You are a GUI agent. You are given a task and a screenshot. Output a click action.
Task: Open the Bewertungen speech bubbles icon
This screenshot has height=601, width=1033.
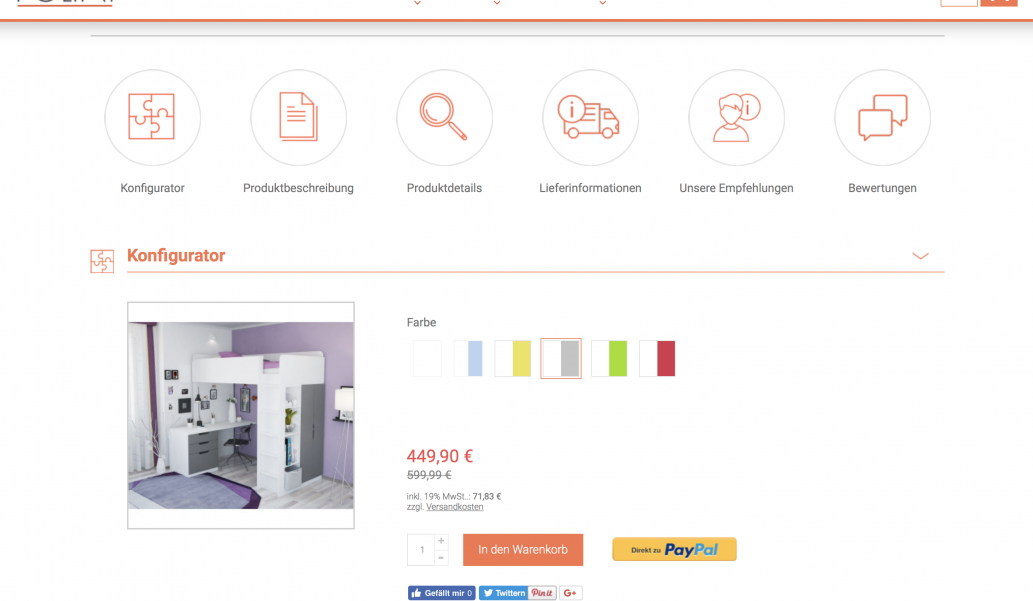pyautogui.click(x=883, y=117)
